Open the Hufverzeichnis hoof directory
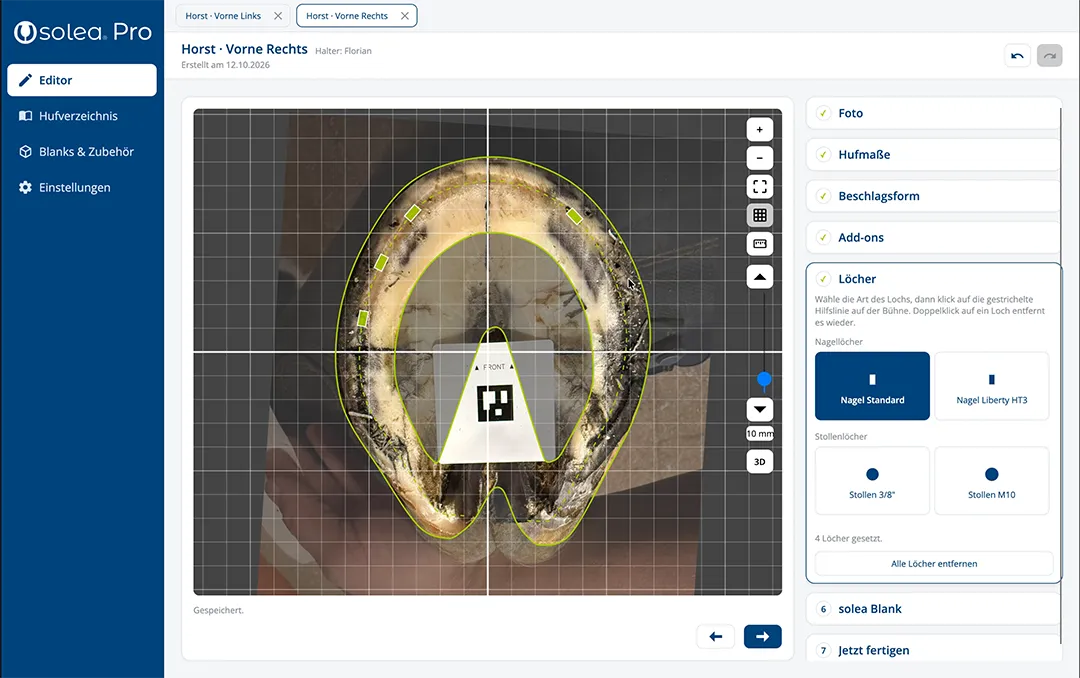Image resolution: width=1080 pixels, height=678 pixels. [x=82, y=116]
